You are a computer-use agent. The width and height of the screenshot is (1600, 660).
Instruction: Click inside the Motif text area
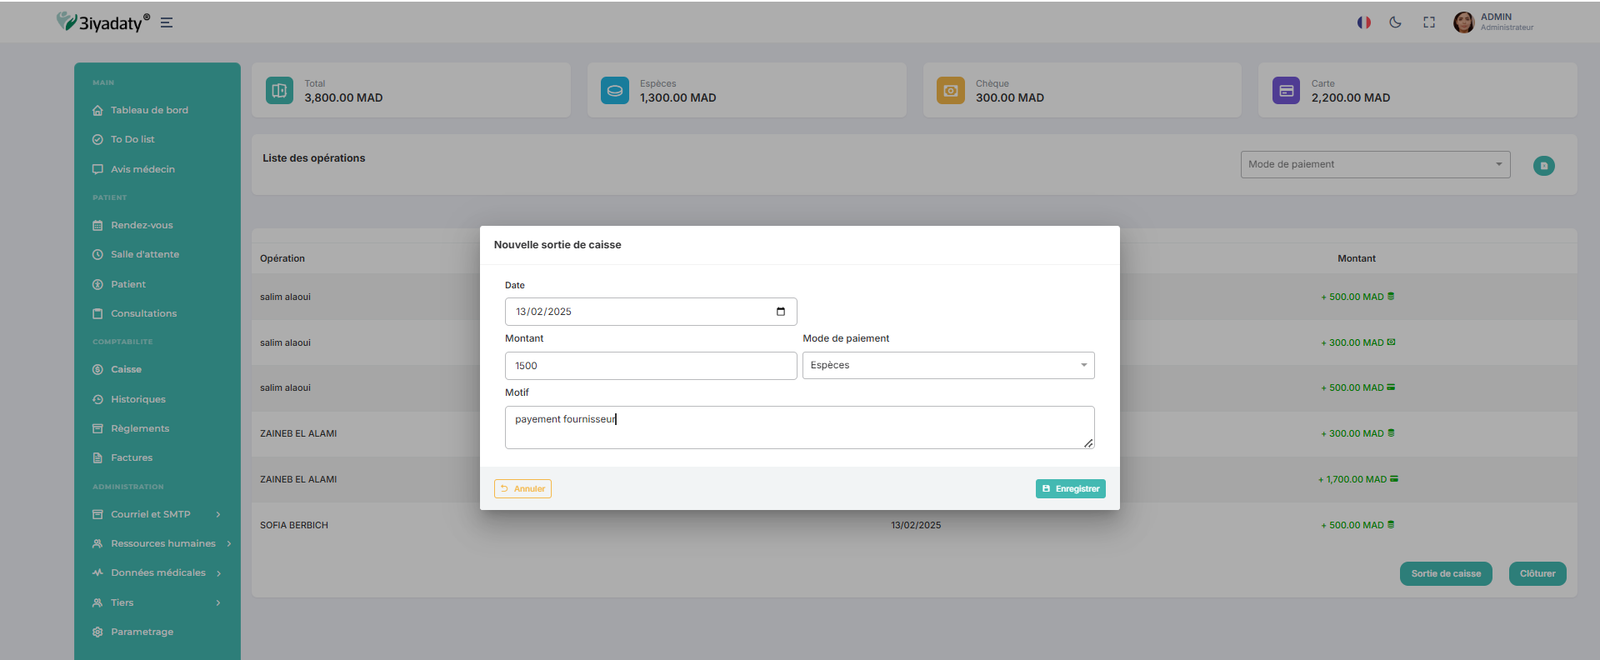[x=798, y=428]
